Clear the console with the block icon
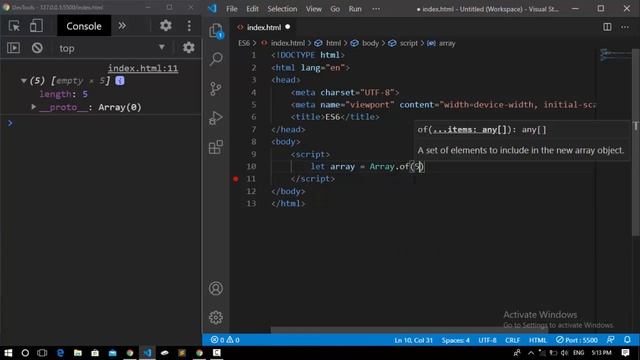640x360 pixels. click(x=37, y=48)
